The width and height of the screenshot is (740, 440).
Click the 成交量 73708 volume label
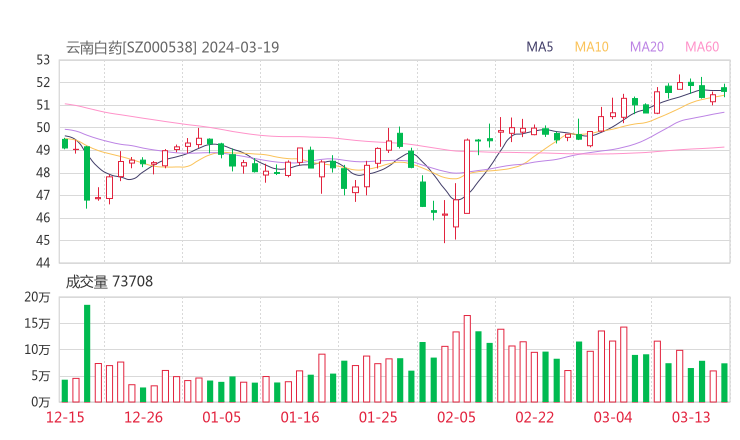[109, 281]
